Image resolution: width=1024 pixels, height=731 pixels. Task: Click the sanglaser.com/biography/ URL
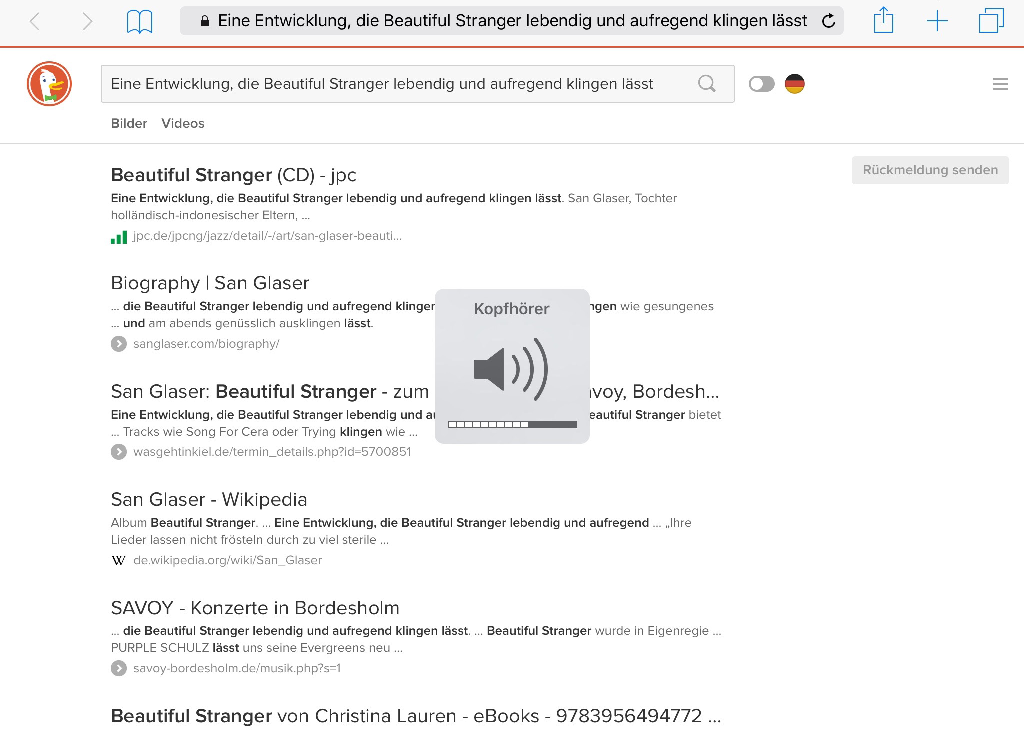point(206,344)
